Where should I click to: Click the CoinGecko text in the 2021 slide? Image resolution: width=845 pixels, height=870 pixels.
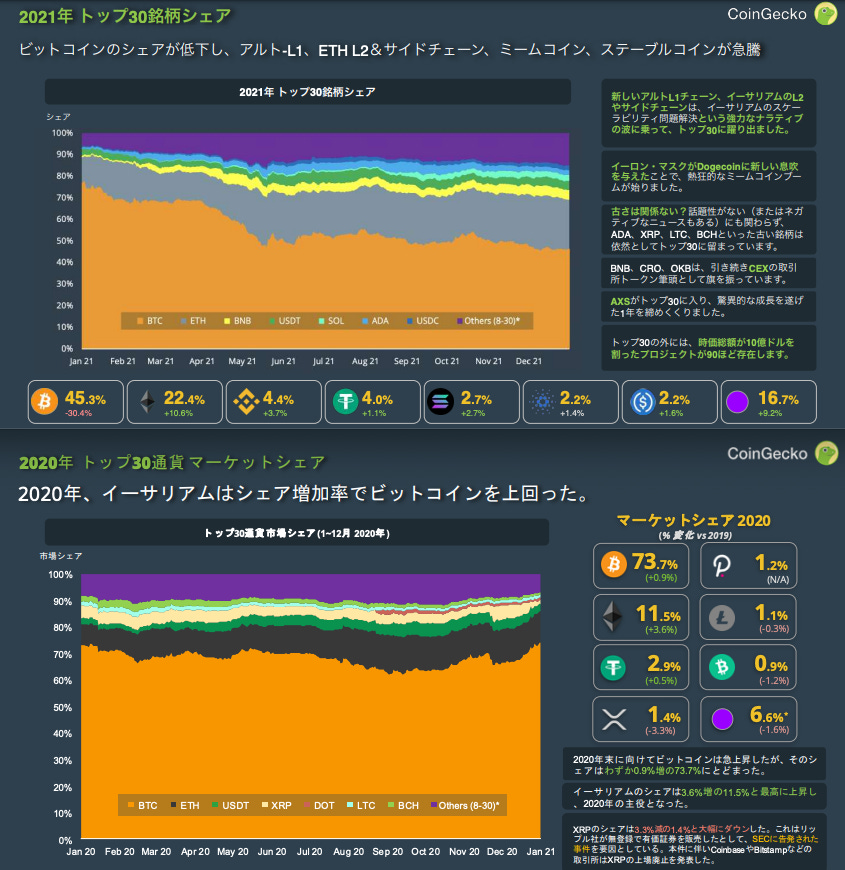point(767,14)
